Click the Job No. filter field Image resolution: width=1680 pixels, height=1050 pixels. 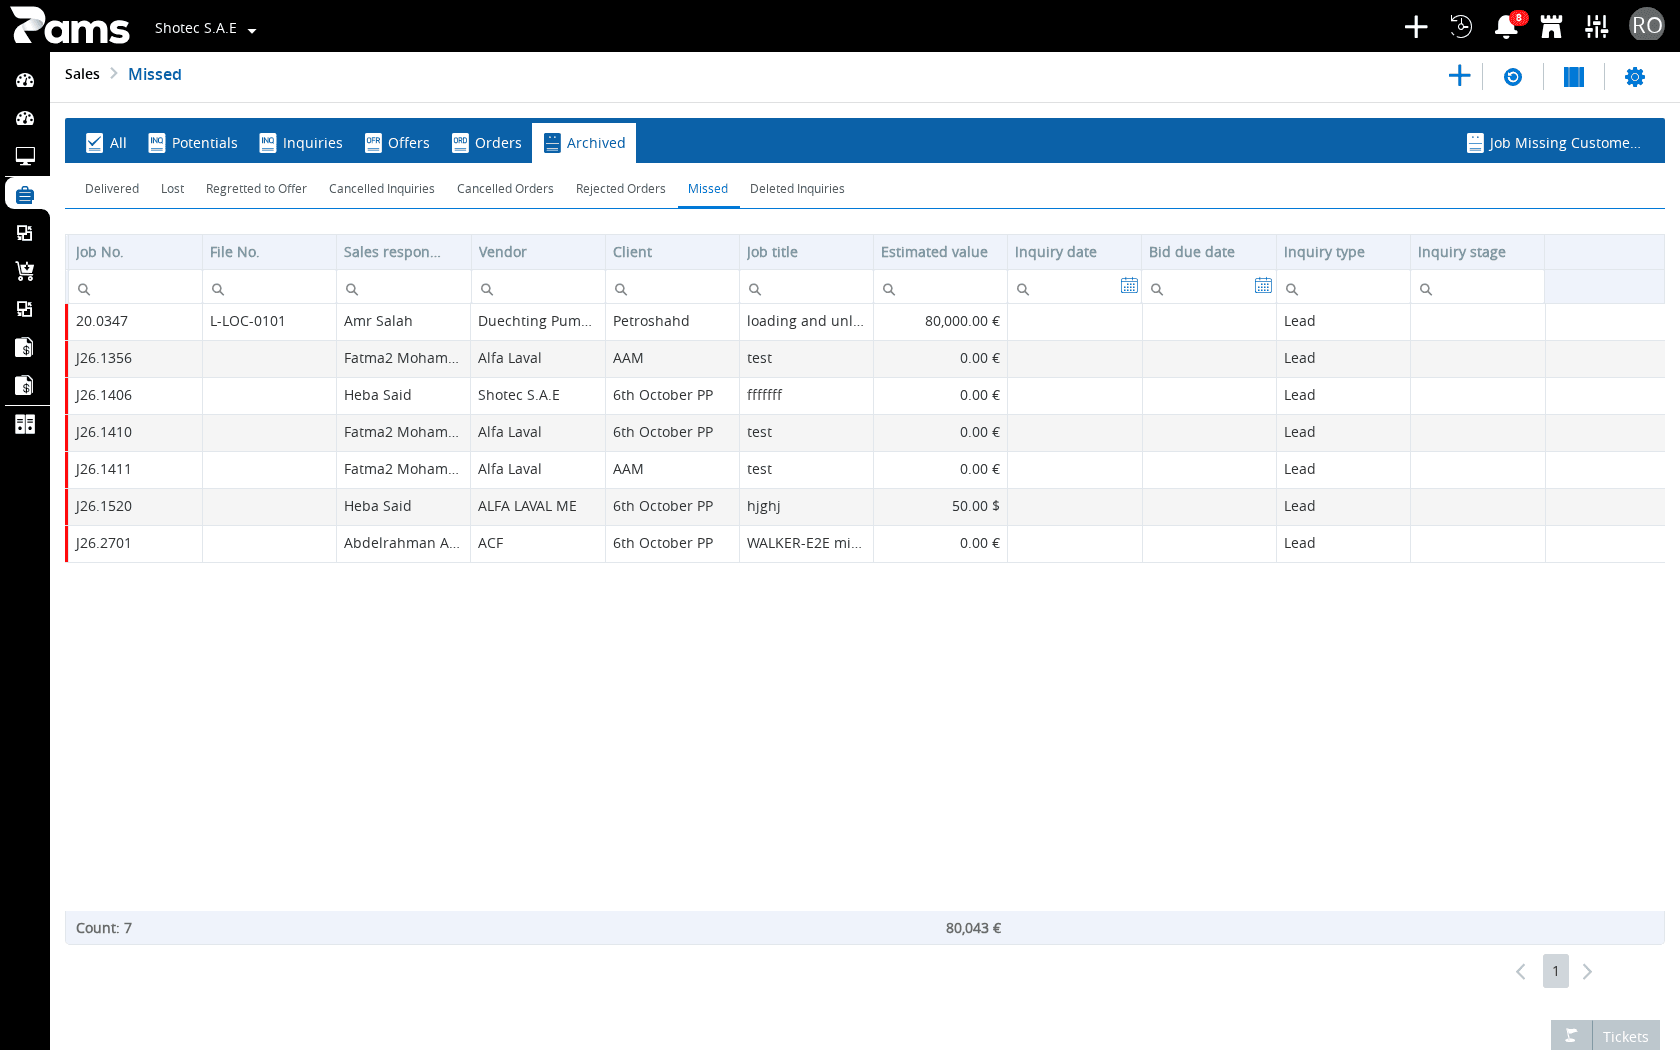click(135, 288)
